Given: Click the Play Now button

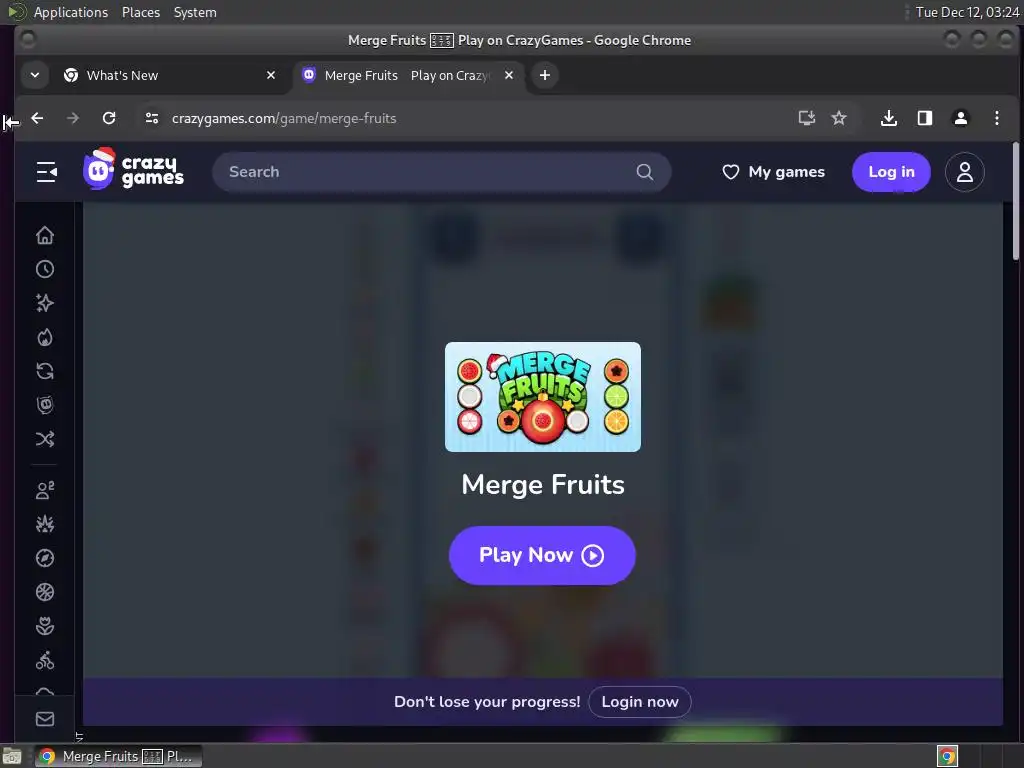Looking at the screenshot, I should click(542, 555).
